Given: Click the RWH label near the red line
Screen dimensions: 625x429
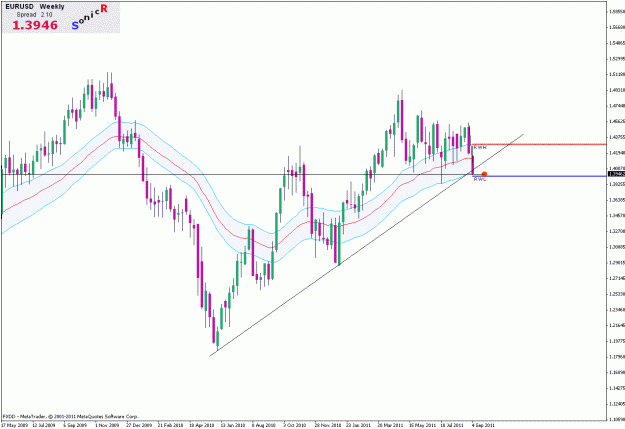Looking at the screenshot, I should coord(480,148).
